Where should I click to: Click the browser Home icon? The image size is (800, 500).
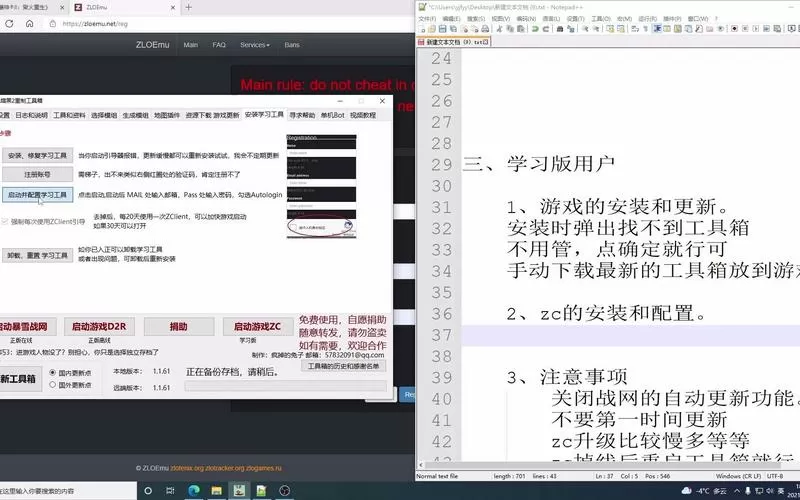(x=30, y=23)
